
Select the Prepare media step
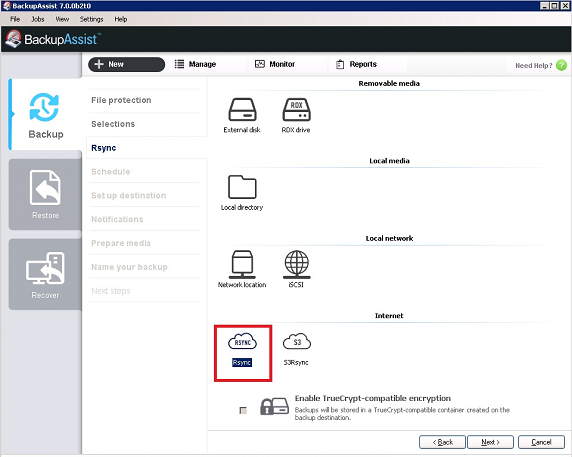coord(121,243)
